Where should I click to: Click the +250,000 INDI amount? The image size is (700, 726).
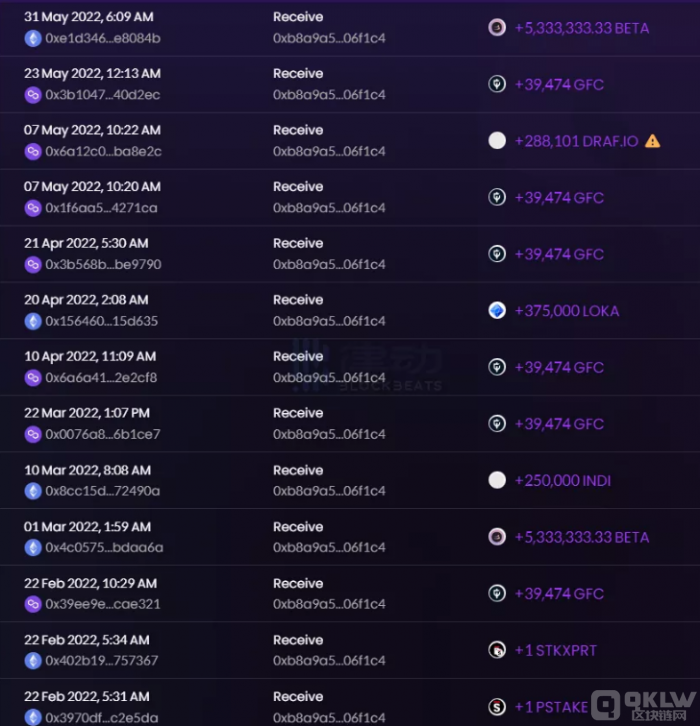pyautogui.click(x=562, y=481)
